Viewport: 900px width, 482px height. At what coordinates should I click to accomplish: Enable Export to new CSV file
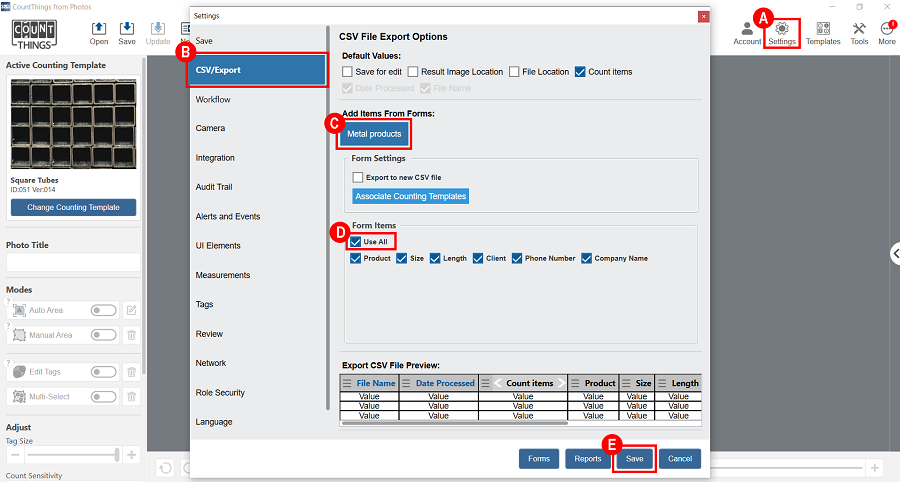(x=358, y=177)
